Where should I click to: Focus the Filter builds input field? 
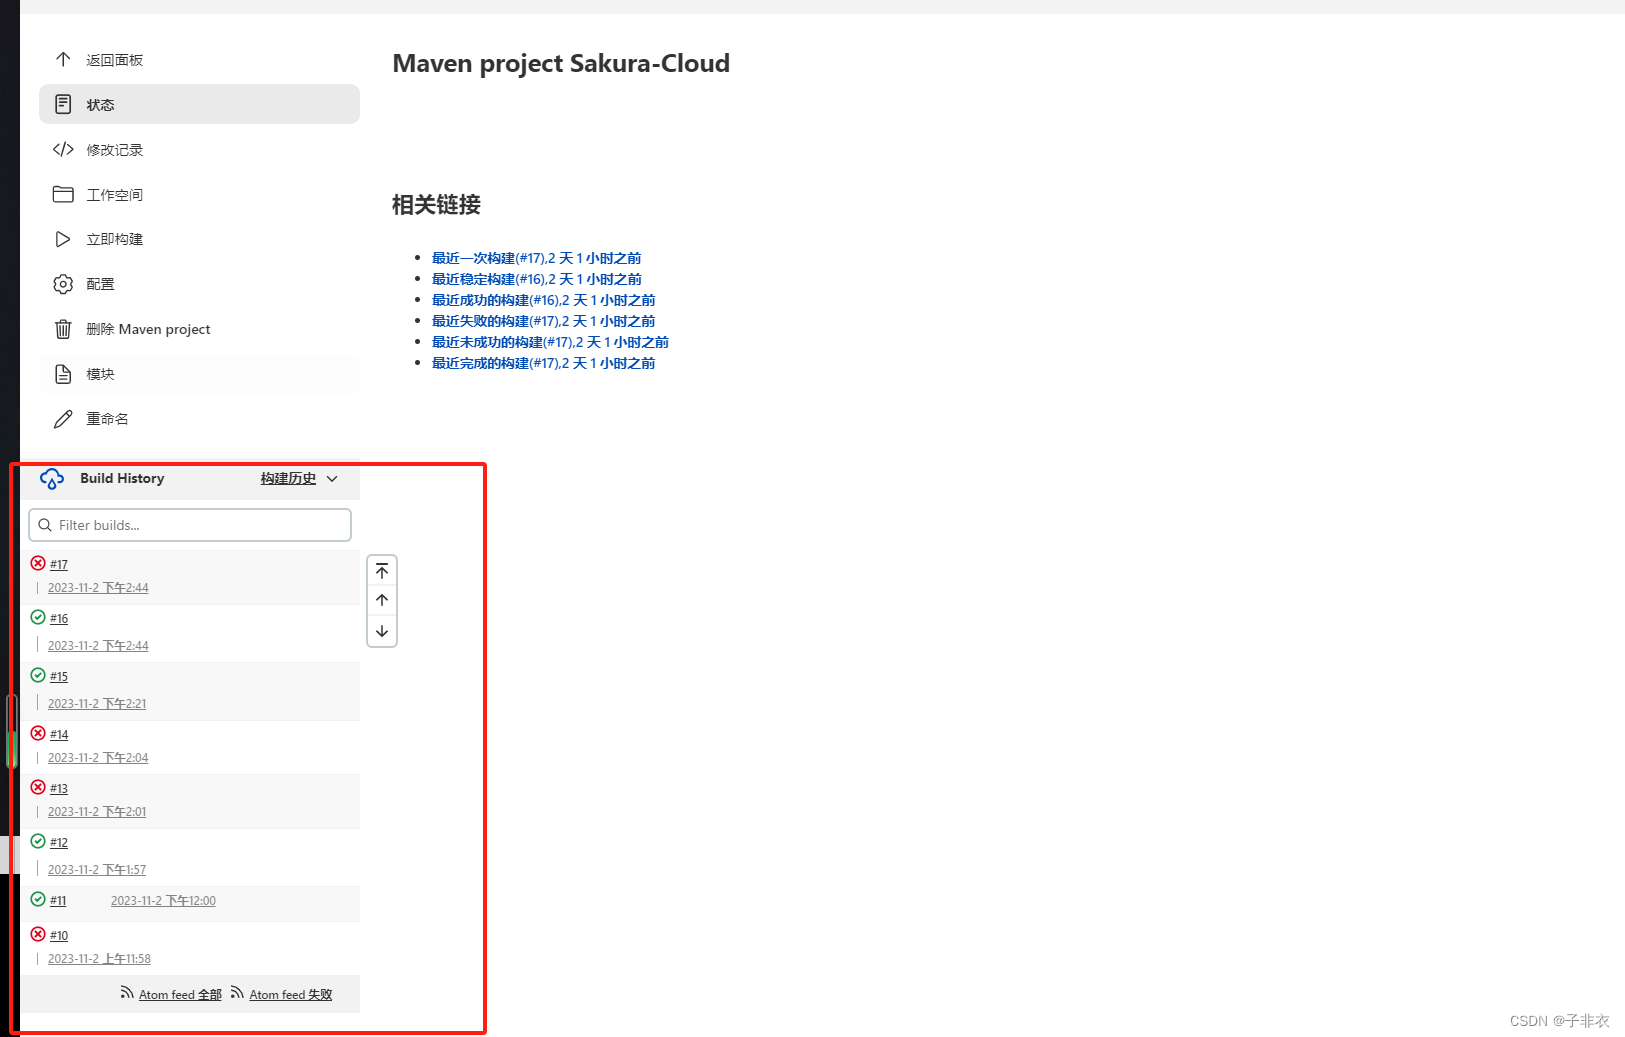190,525
